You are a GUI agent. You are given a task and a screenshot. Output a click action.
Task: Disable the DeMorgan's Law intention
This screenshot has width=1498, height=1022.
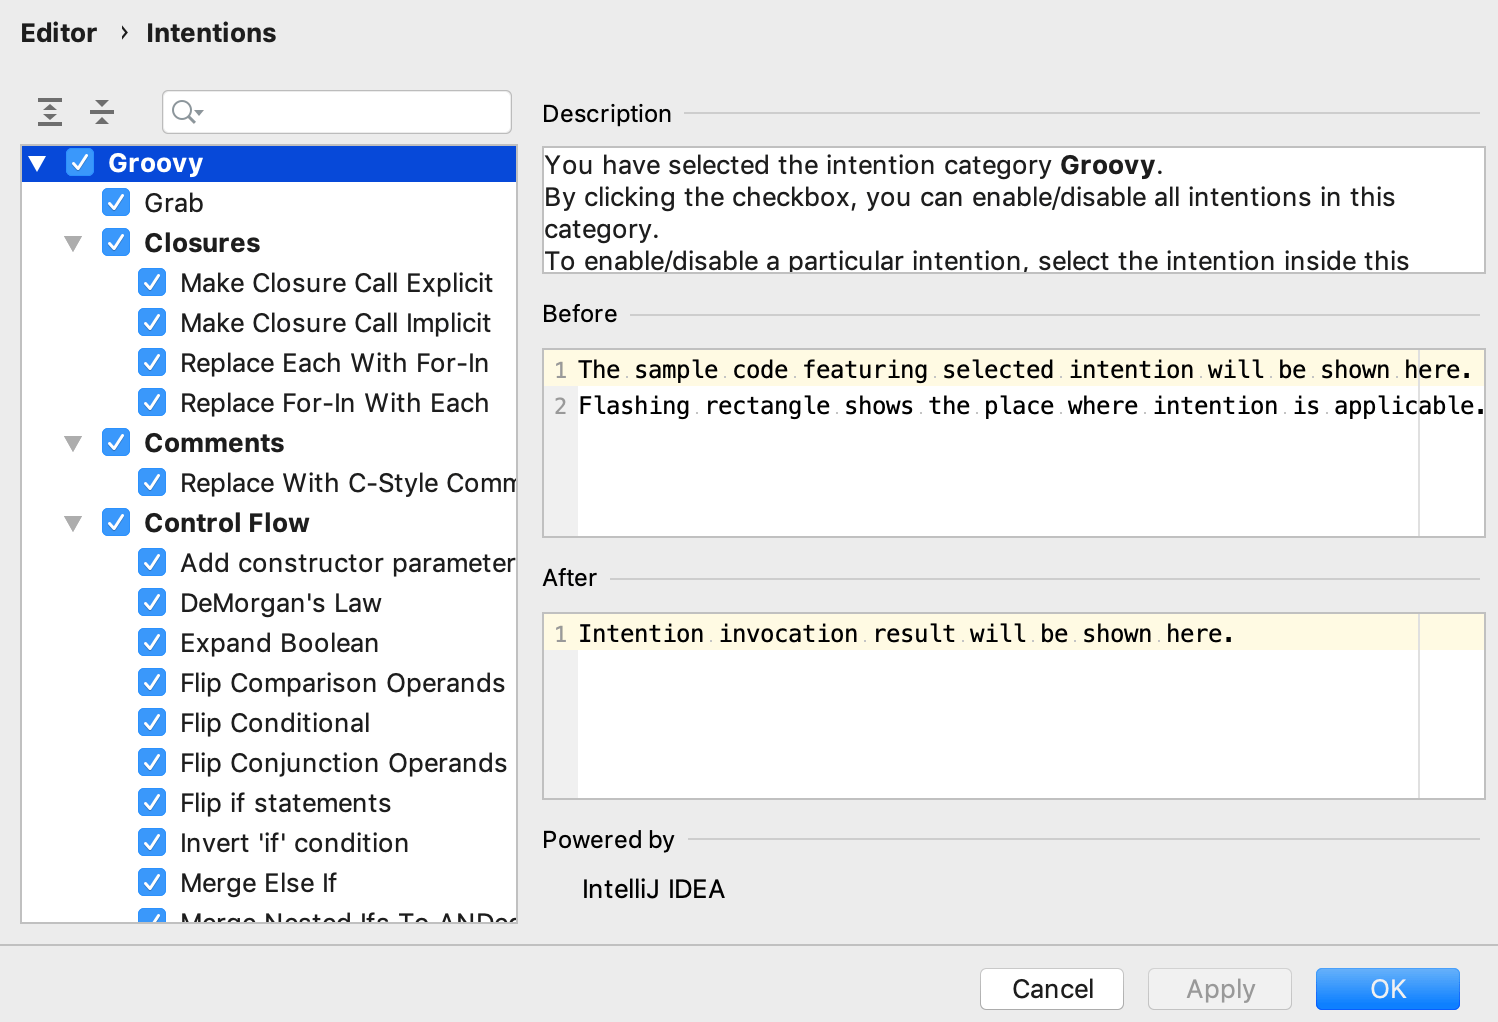(152, 602)
